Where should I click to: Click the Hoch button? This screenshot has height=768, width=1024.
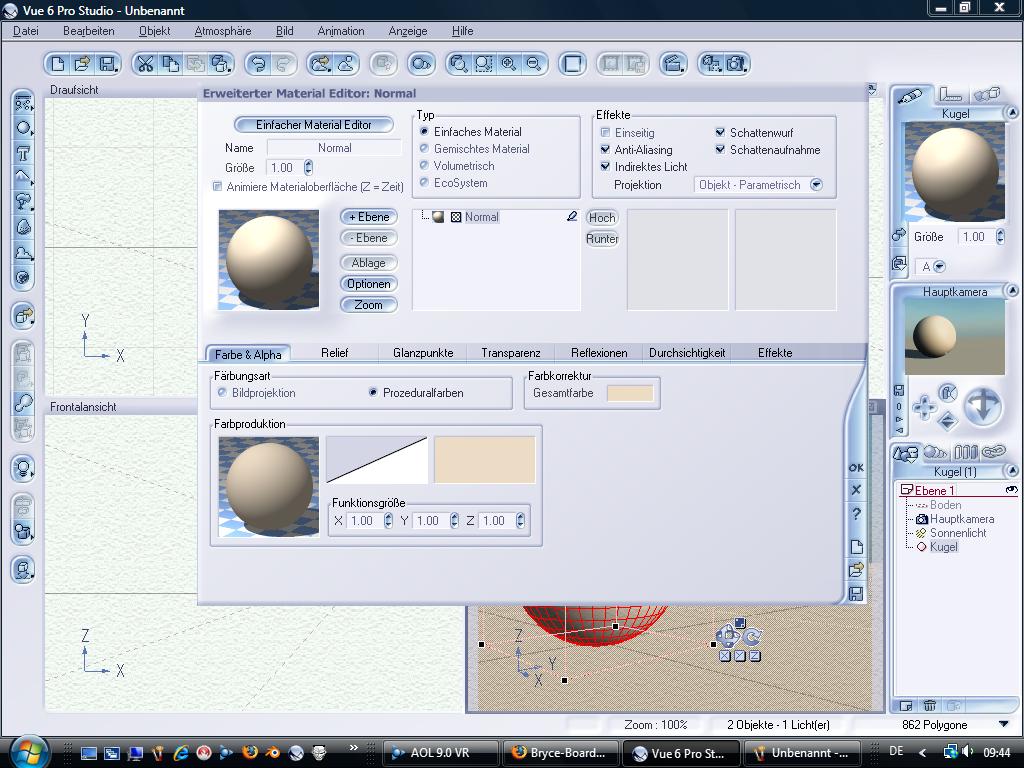[x=602, y=217]
